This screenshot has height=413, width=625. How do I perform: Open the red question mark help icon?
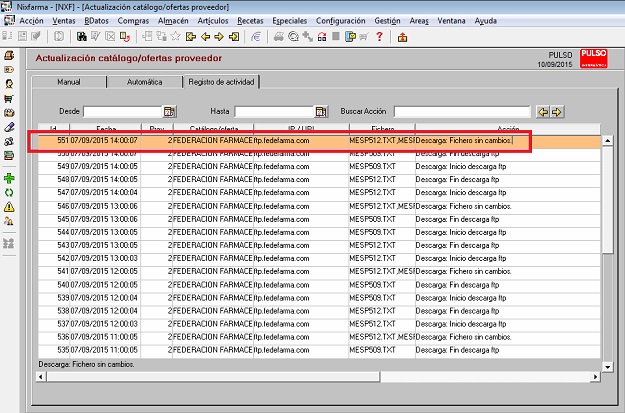(x=379, y=37)
